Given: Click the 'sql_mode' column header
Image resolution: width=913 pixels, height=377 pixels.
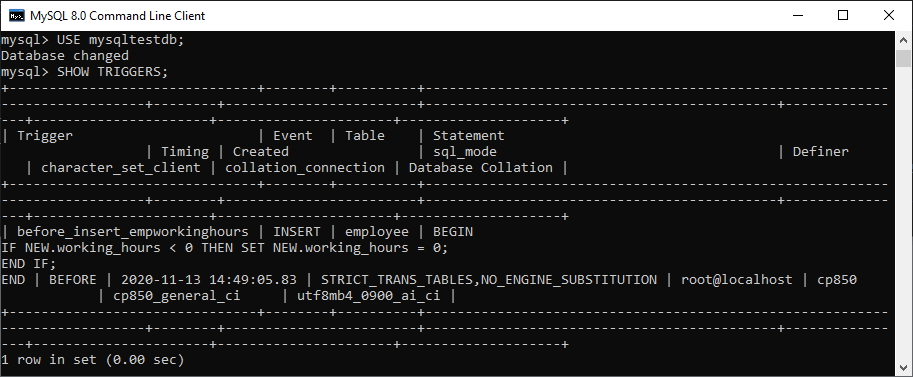Looking at the screenshot, I should pos(465,152).
